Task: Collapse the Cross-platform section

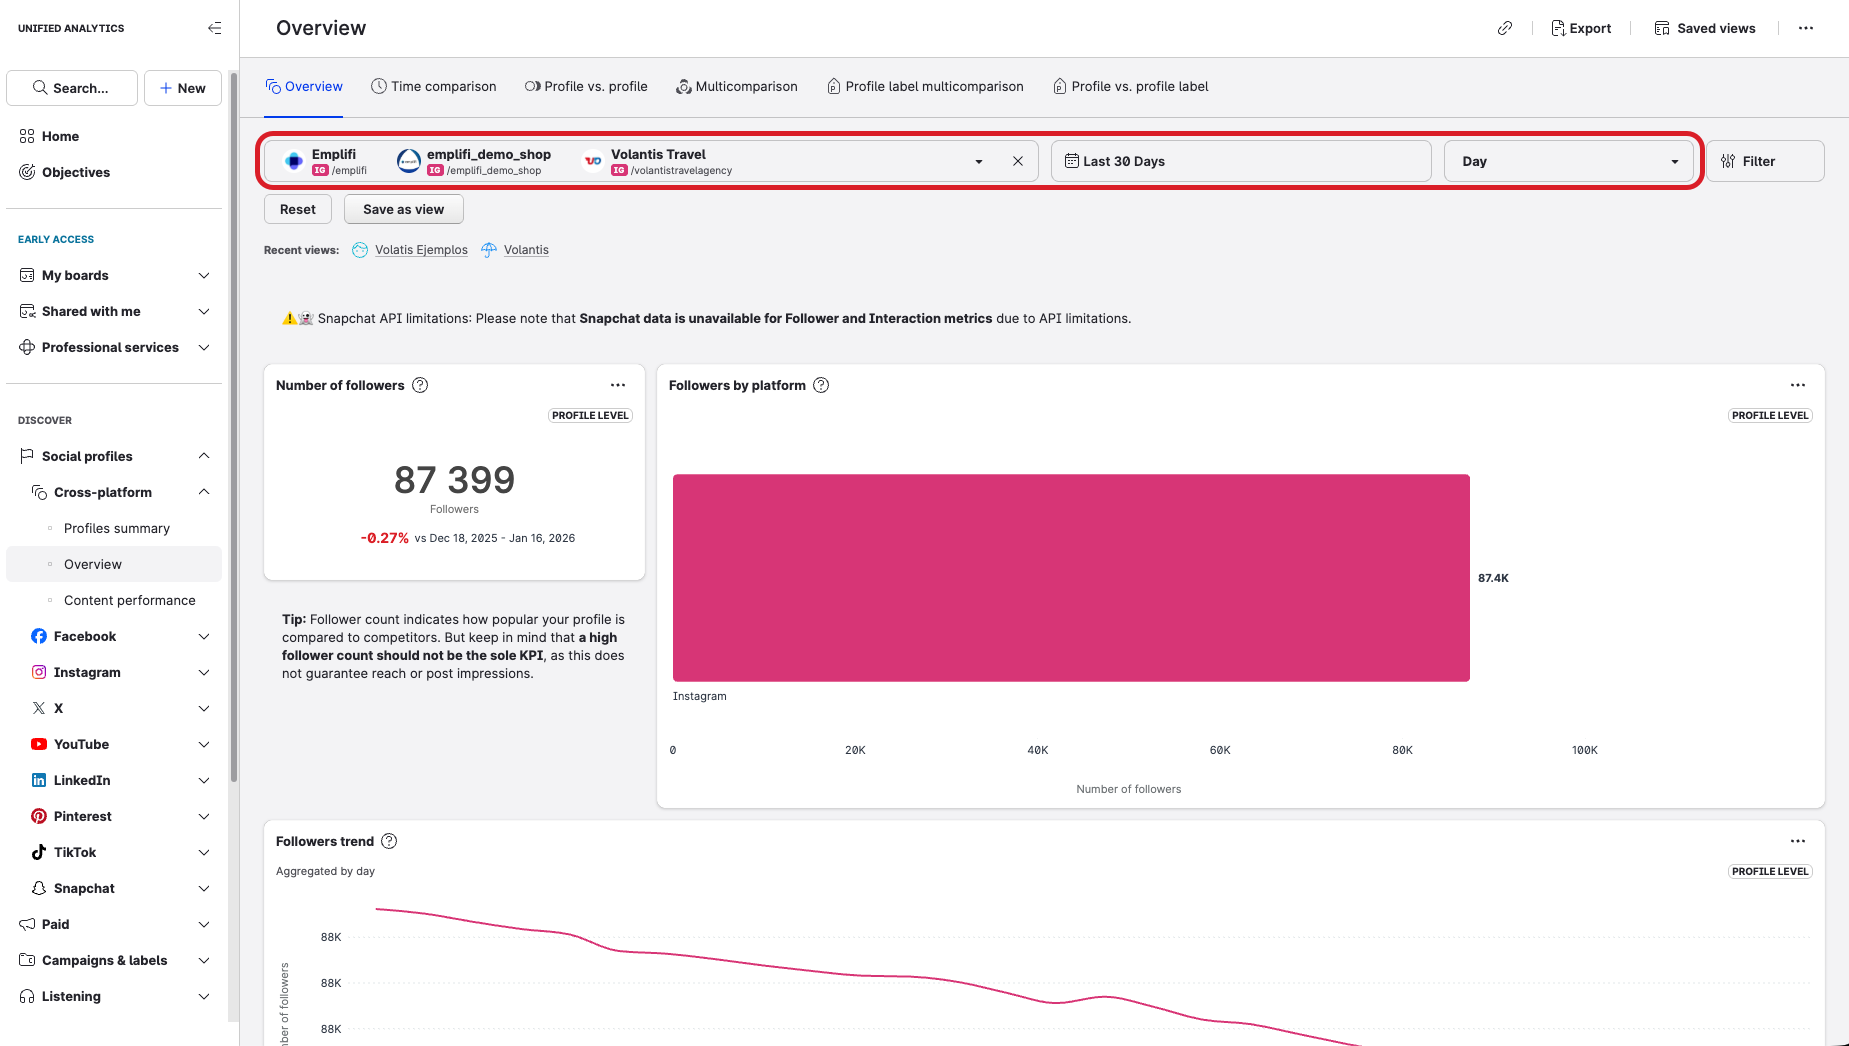Action: 204,492
